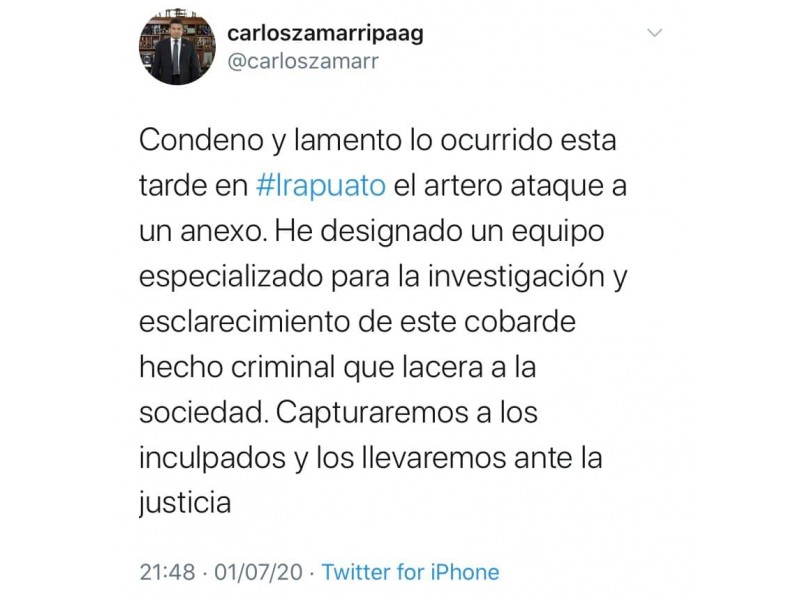Click the word sociedad in the tweet
Image resolution: width=800 pixels, height=600 pixels.
pos(204,413)
